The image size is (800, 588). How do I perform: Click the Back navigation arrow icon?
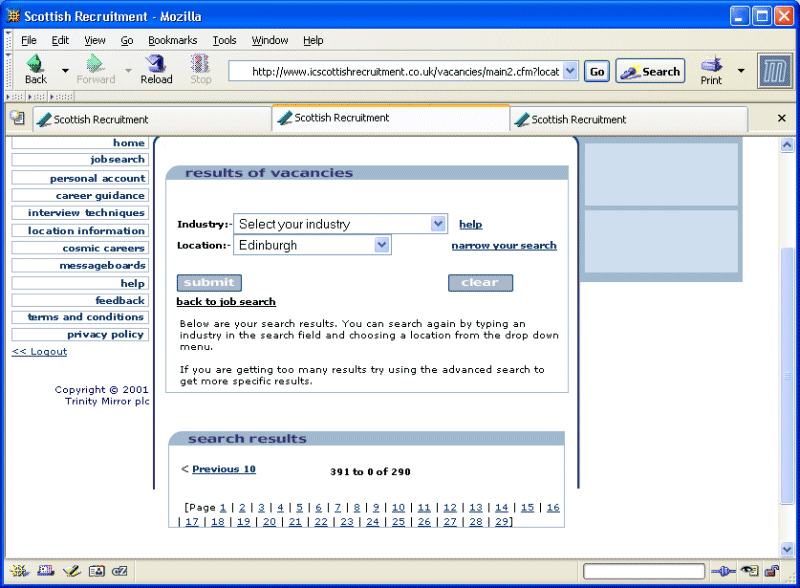pyautogui.click(x=35, y=69)
